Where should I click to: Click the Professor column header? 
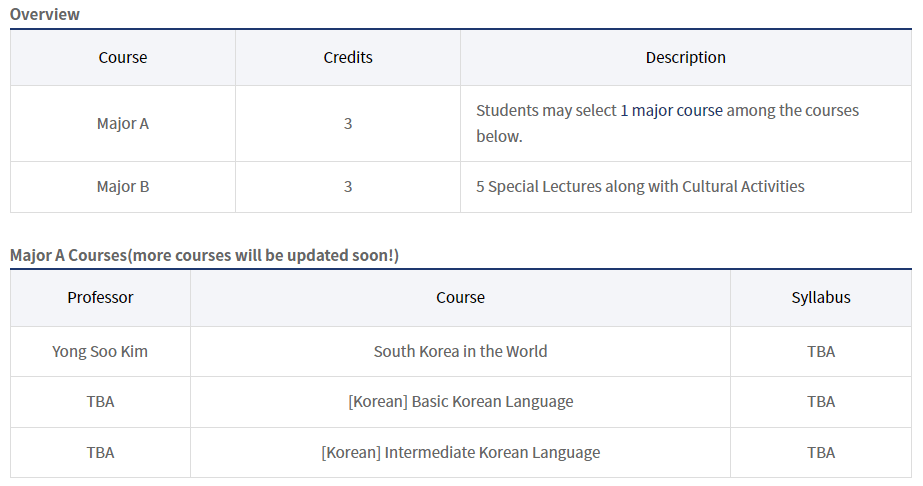coord(100,298)
